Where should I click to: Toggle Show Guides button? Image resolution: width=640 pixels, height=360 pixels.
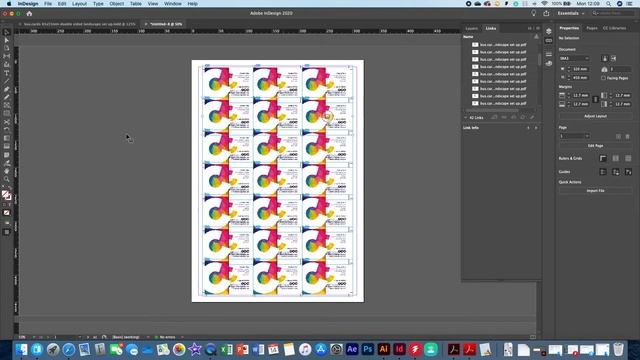(x=603, y=172)
